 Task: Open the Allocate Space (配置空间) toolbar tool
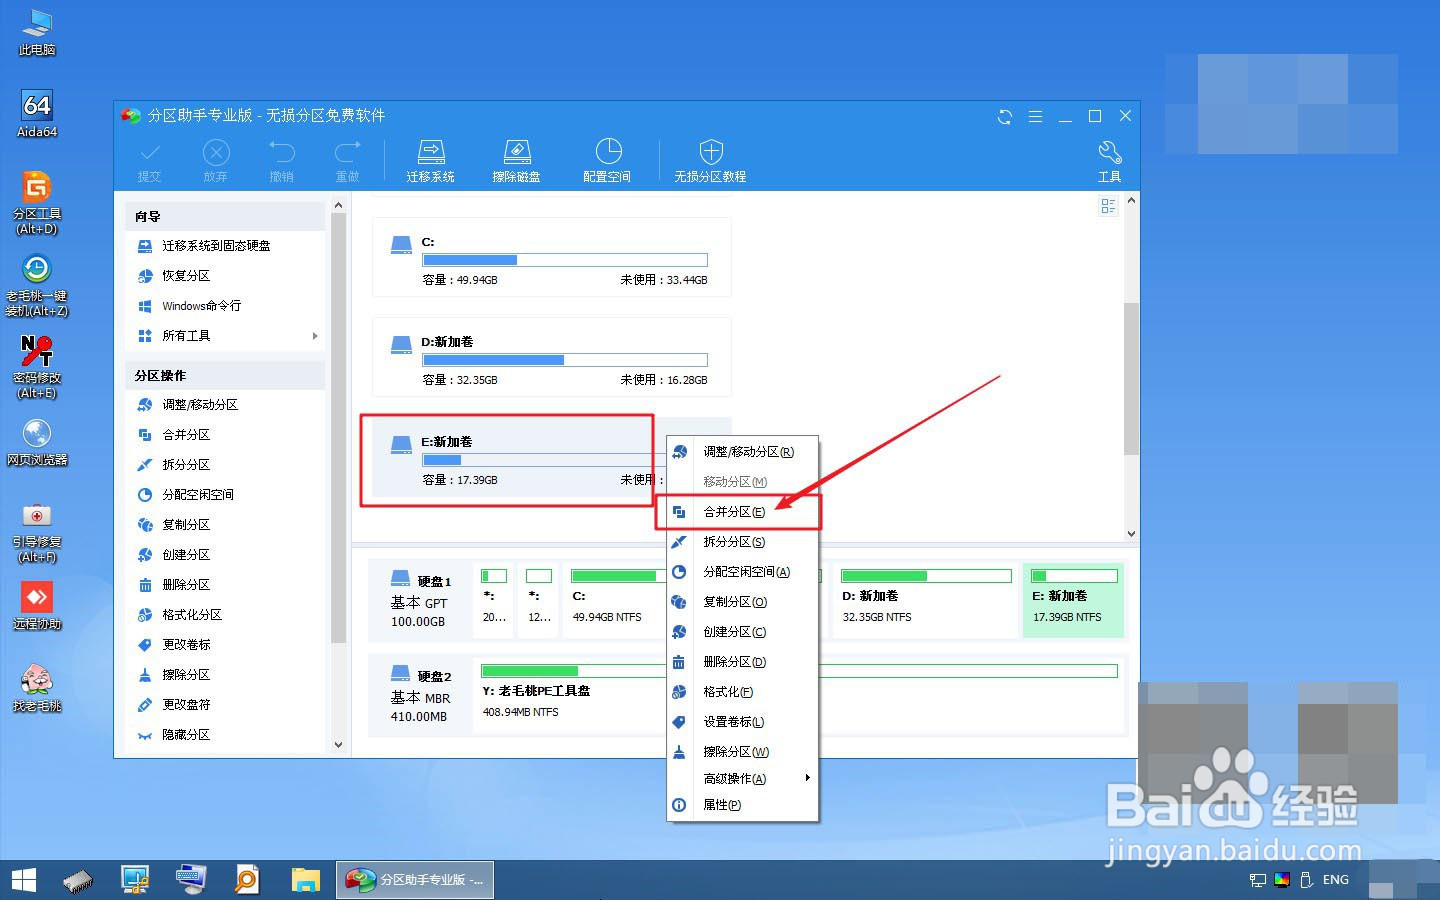click(607, 161)
